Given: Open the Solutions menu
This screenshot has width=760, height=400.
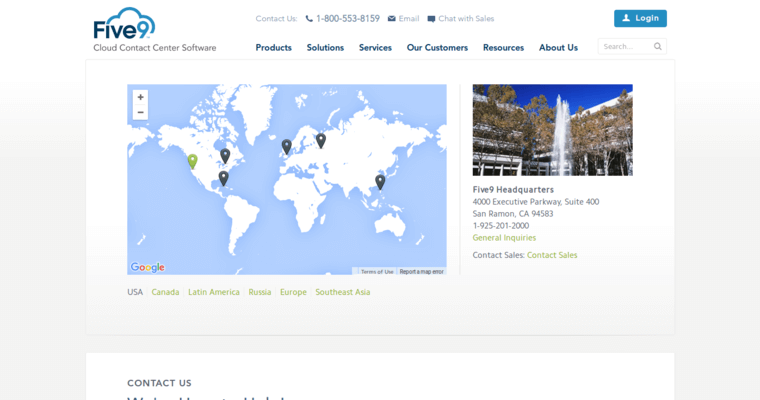Looking at the screenshot, I should (x=325, y=47).
